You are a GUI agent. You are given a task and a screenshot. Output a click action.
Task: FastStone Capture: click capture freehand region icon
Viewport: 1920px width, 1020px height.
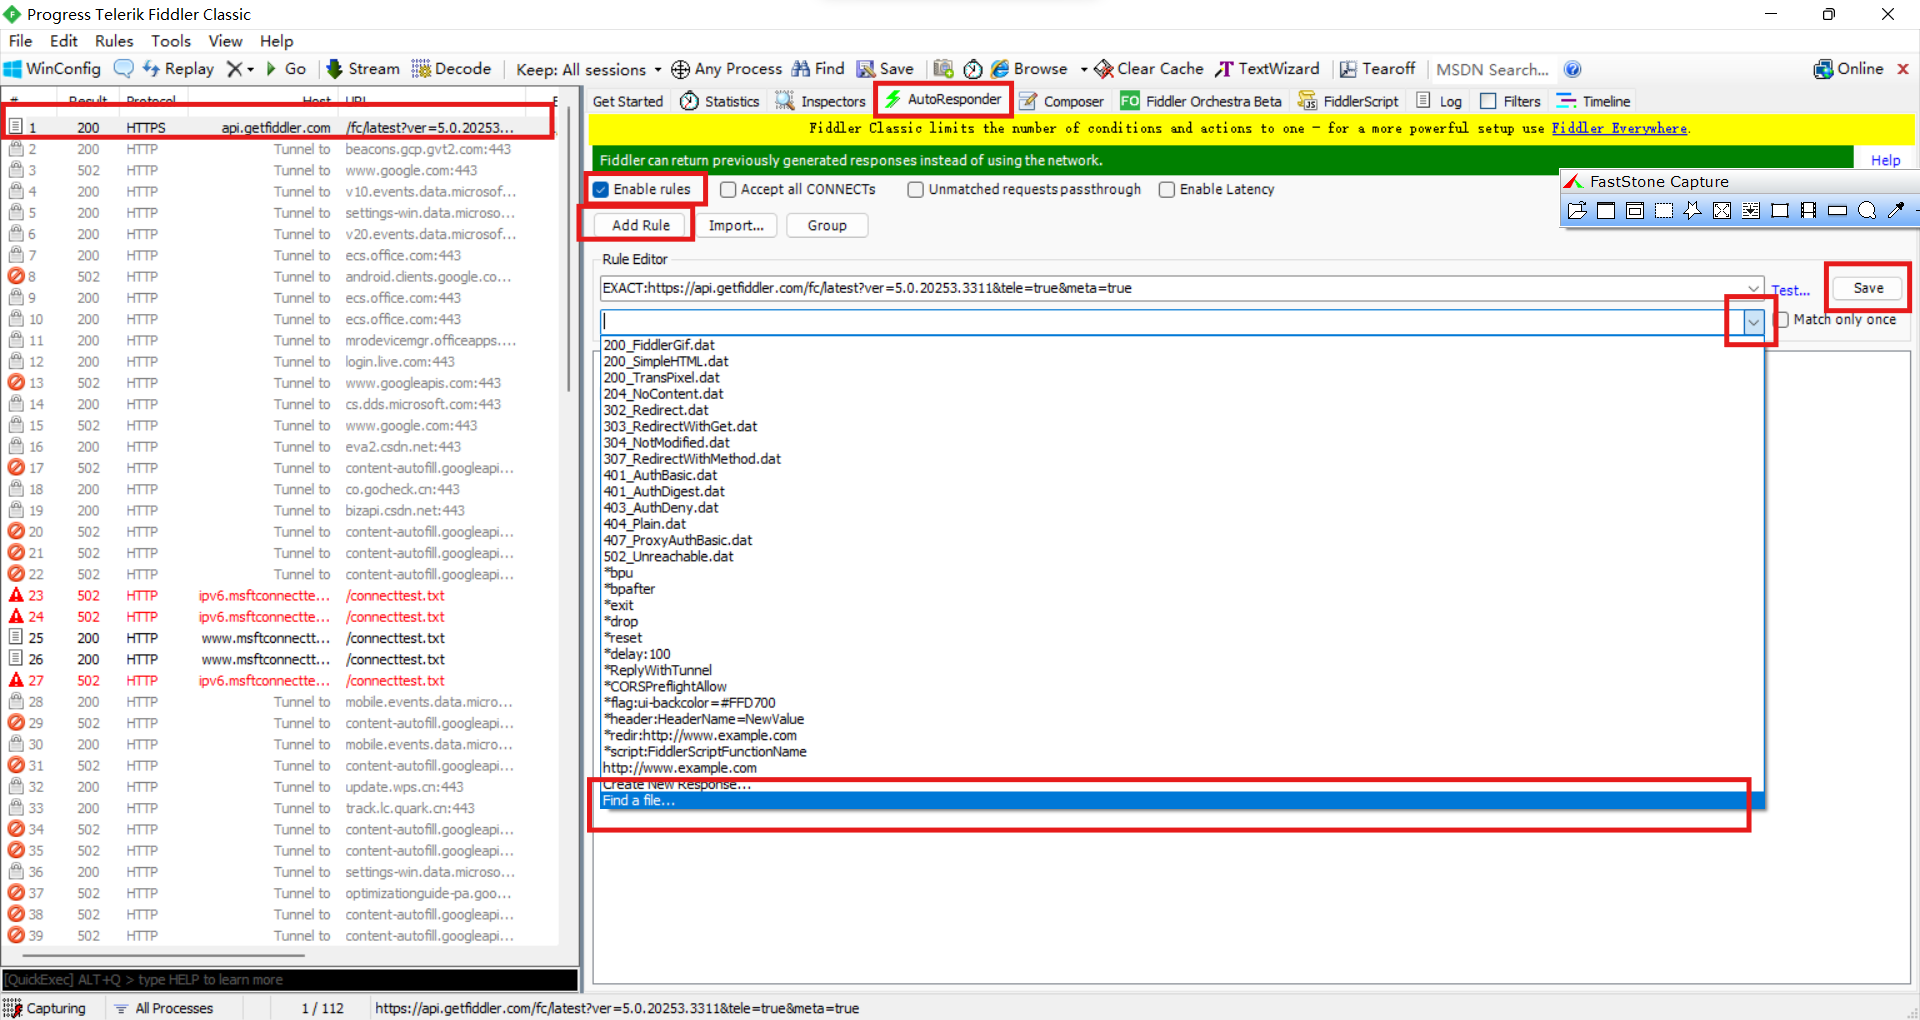point(1693,210)
